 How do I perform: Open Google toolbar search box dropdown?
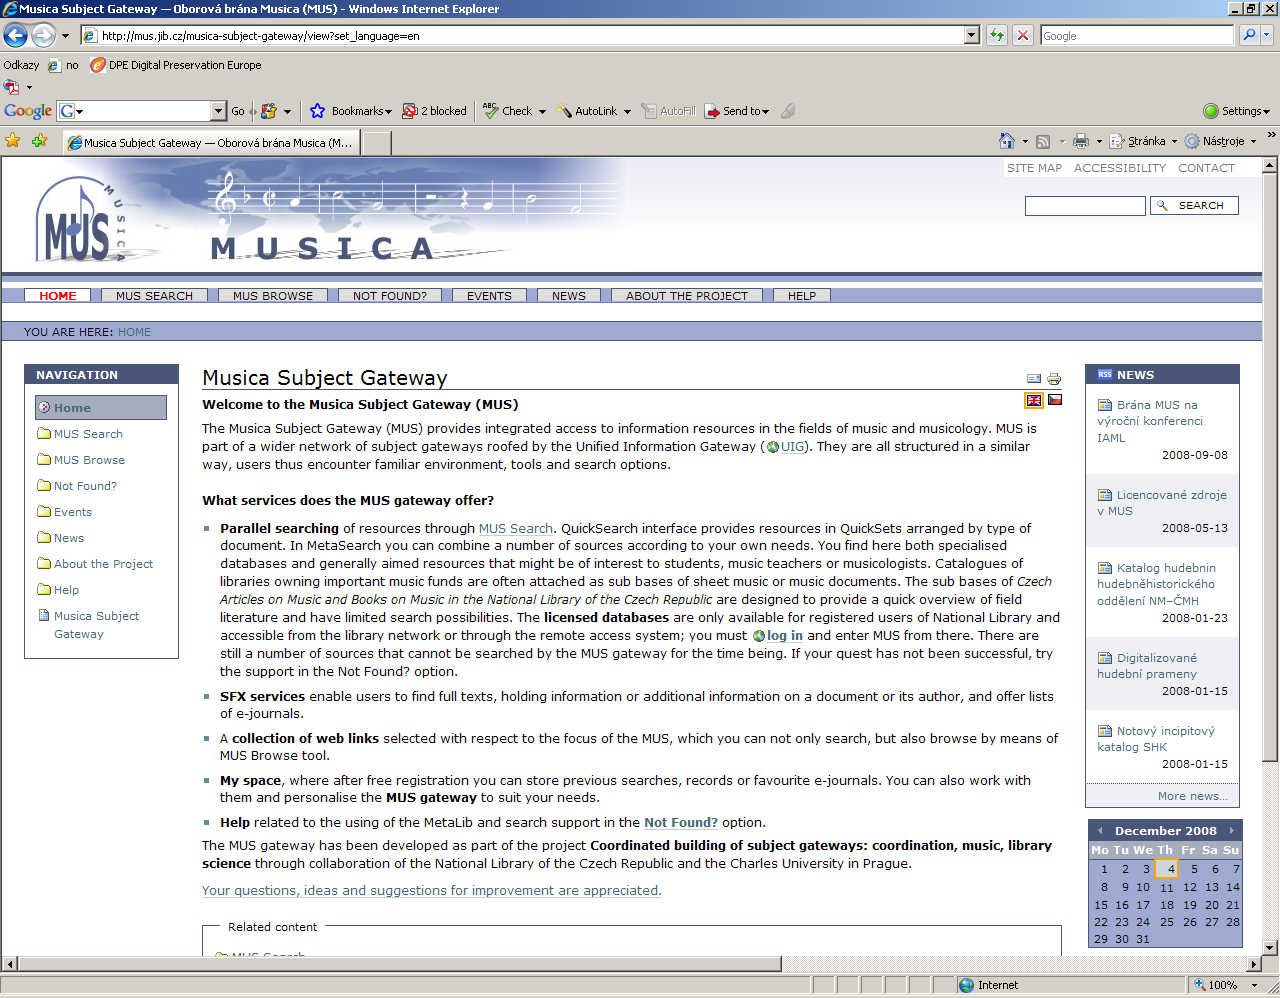[219, 111]
